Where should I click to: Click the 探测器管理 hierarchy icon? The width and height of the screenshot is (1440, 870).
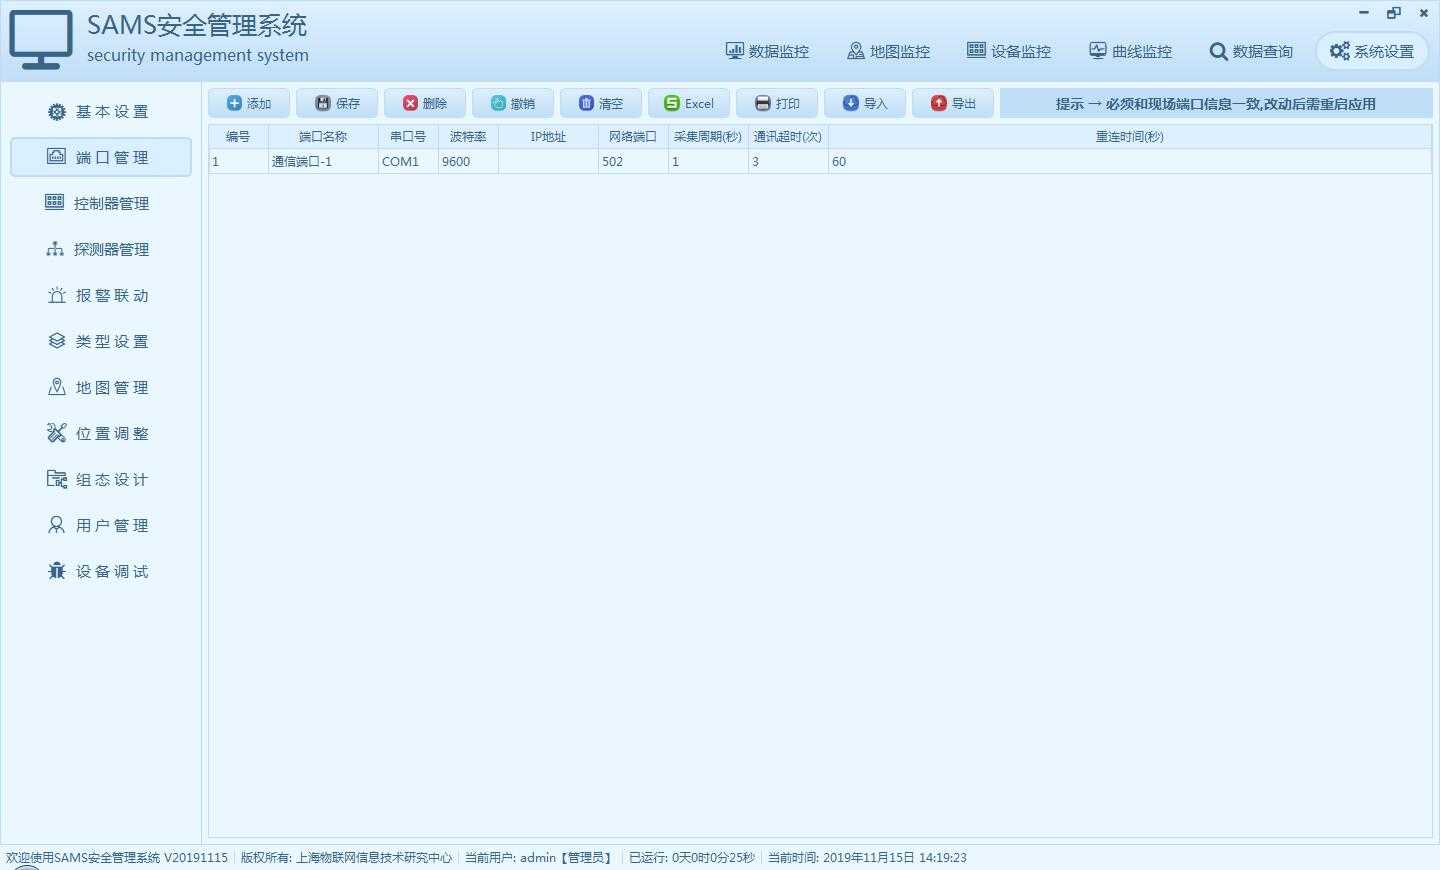pos(55,248)
